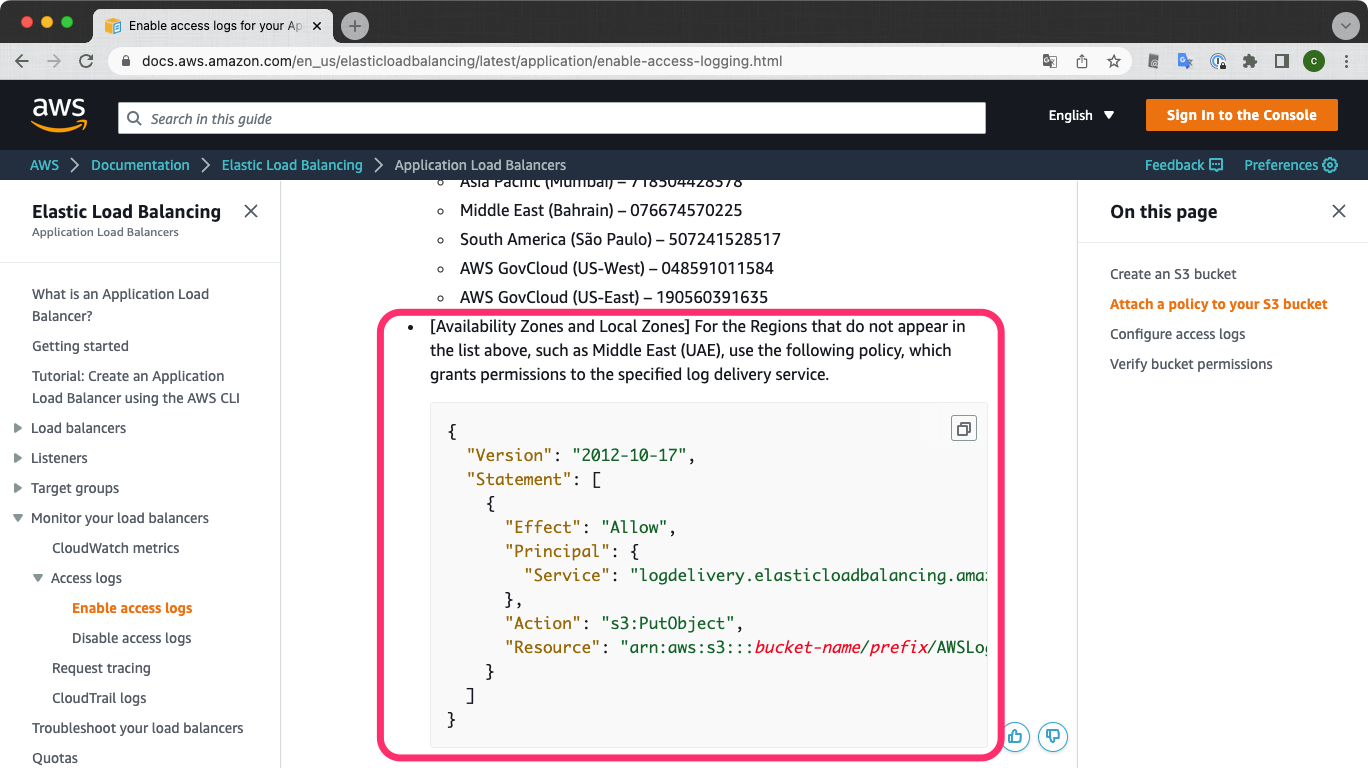Screen dimensions: 1368x768
Task: Expand the Target groups section
Action: tap(18, 488)
